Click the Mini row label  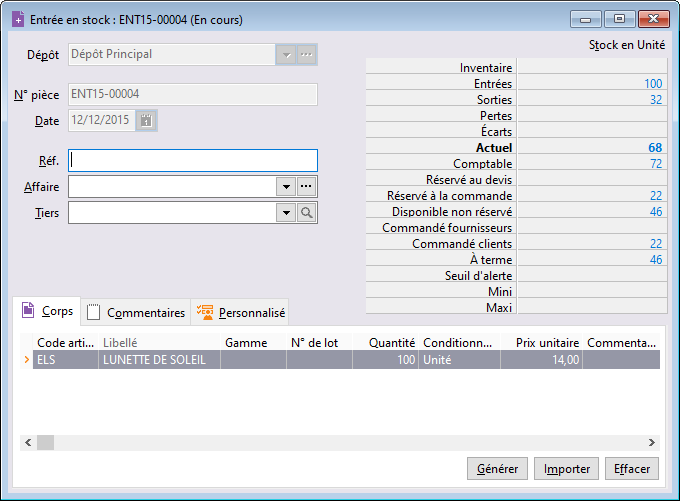pos(500,291)
